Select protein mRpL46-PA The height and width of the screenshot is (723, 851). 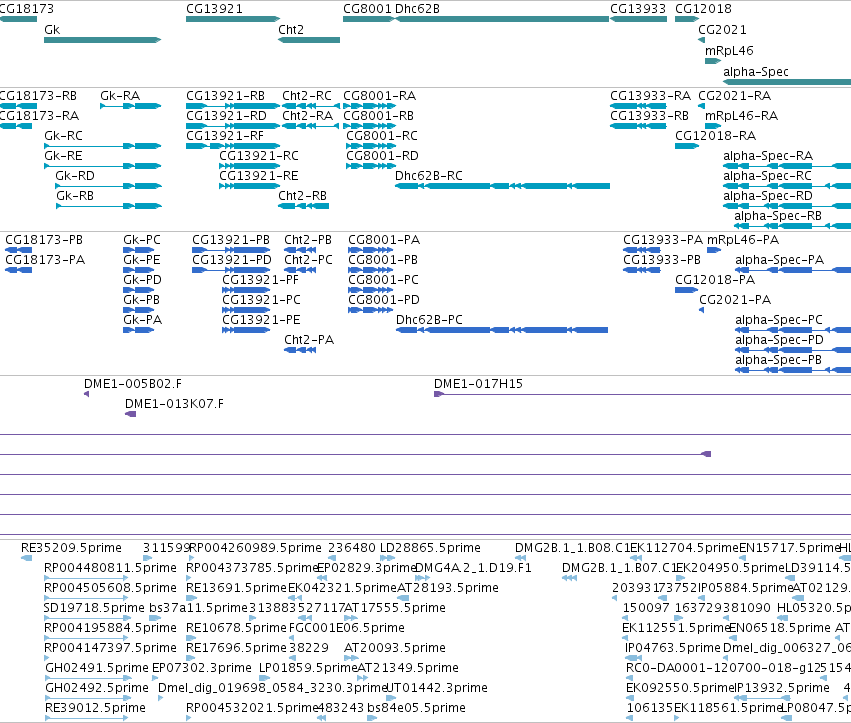743,239
